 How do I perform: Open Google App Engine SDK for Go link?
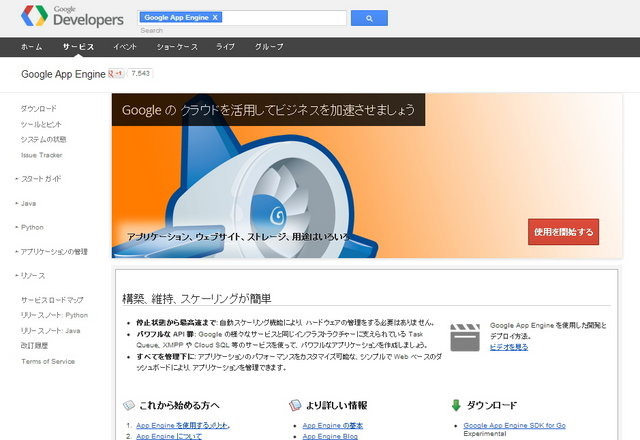coord(514,425)
